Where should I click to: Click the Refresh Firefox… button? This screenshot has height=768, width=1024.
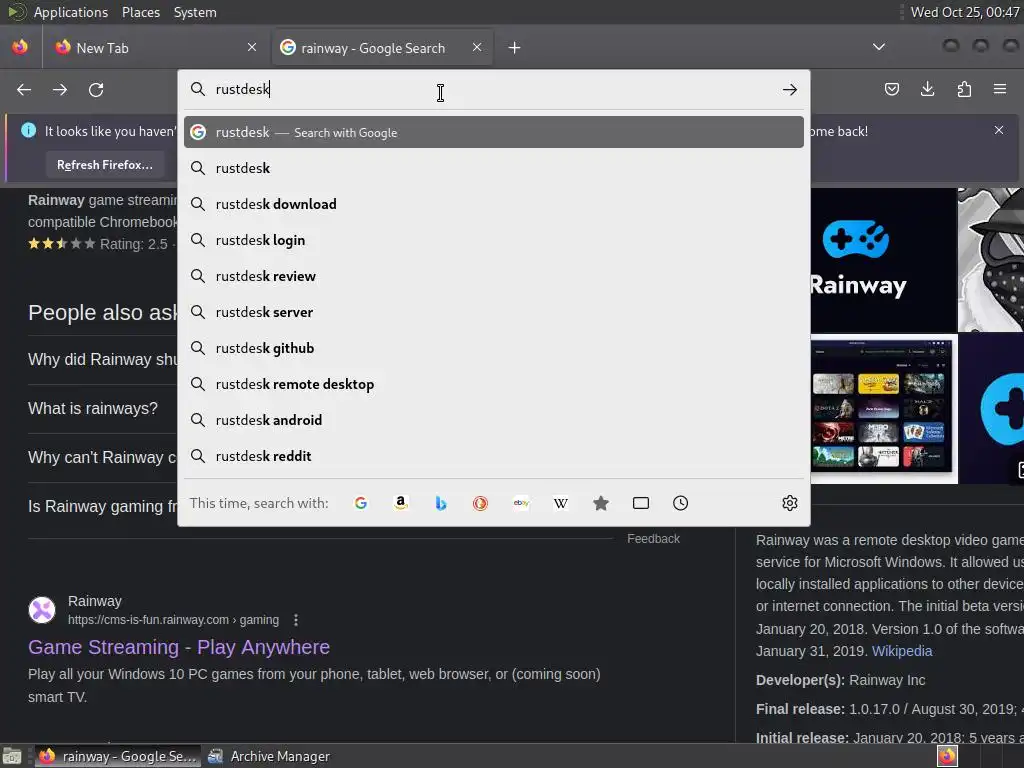(104, 165)
